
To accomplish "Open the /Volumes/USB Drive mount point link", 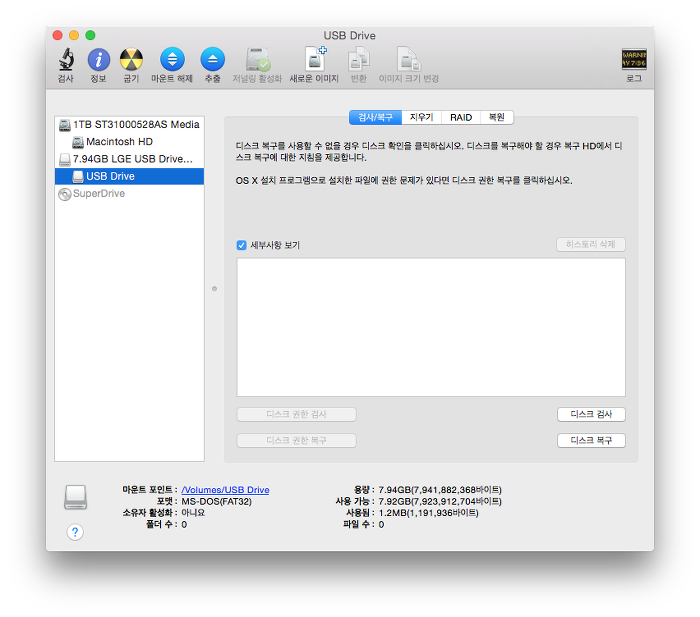I will tap(225, 490).
